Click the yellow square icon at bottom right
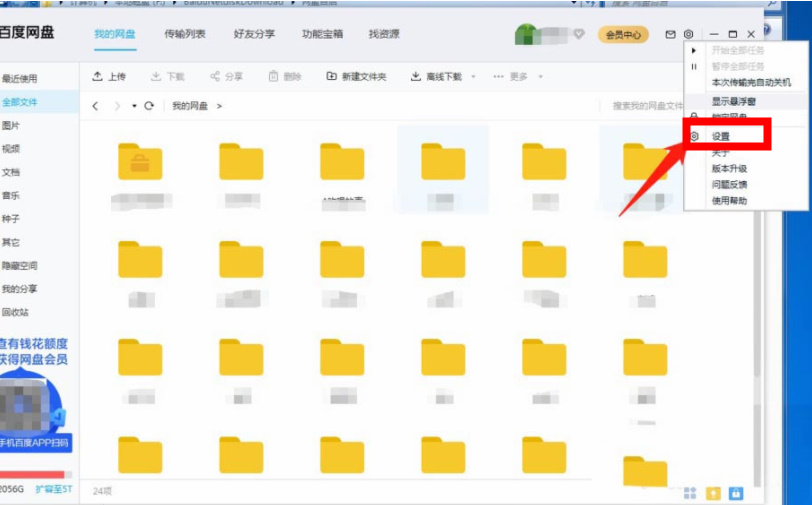Screen dimensions: 812x505 [x=713, y=493]
